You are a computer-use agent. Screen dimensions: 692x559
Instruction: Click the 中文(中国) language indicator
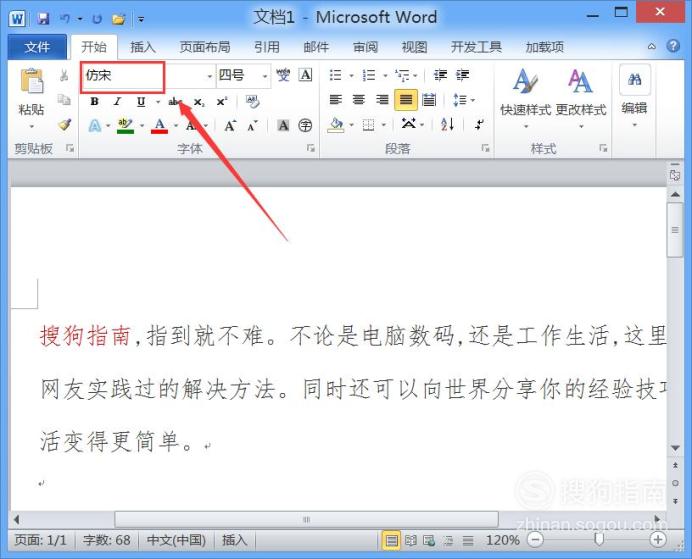[x=176, y=540]
